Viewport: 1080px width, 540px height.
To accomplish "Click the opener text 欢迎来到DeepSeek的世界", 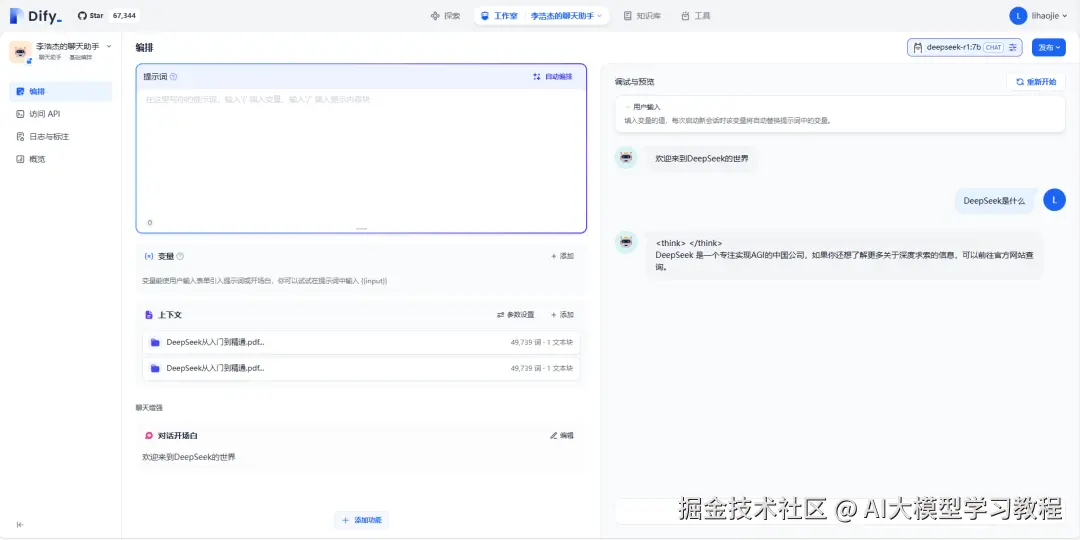I will pos(189,457).
